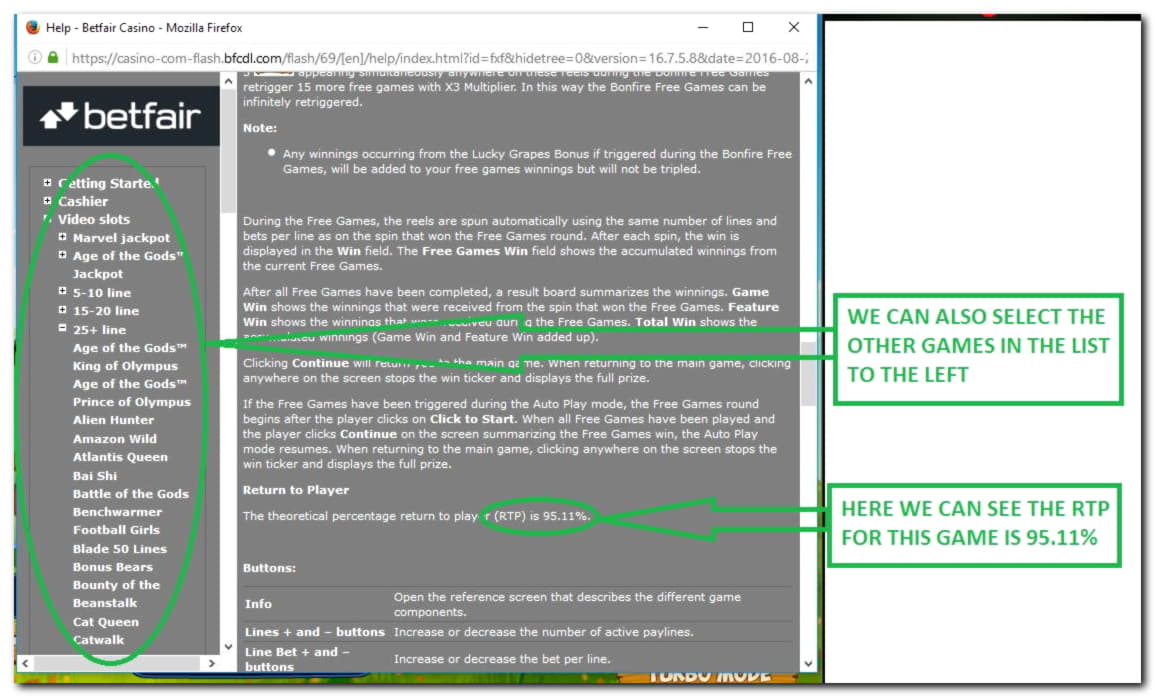Select the 15-20 line tree node
This screenshot has height=697, width=1155.
pos(106,311)
